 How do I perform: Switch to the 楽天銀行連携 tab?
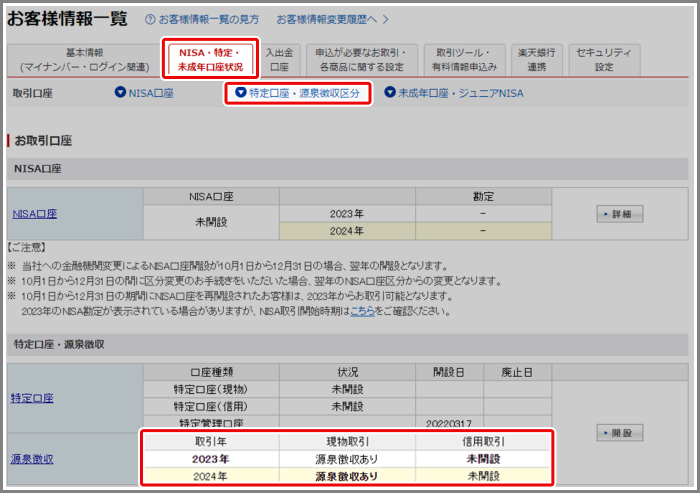[537, 60]
